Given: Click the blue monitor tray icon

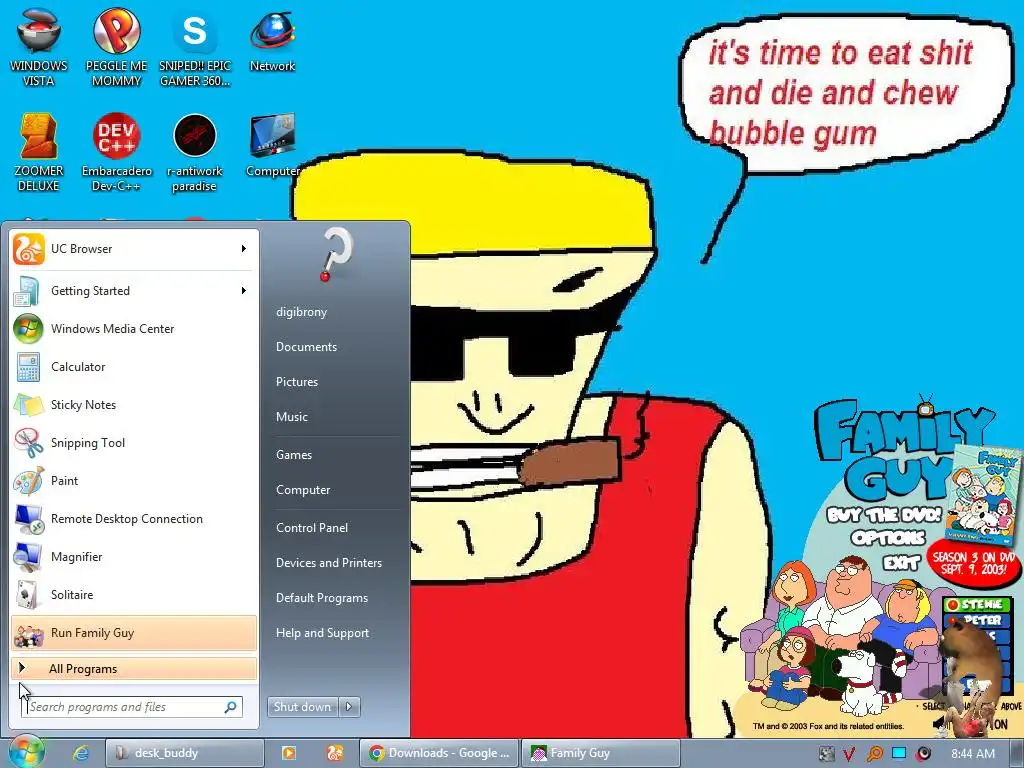Looking at the screenshot, I should 899,753.
